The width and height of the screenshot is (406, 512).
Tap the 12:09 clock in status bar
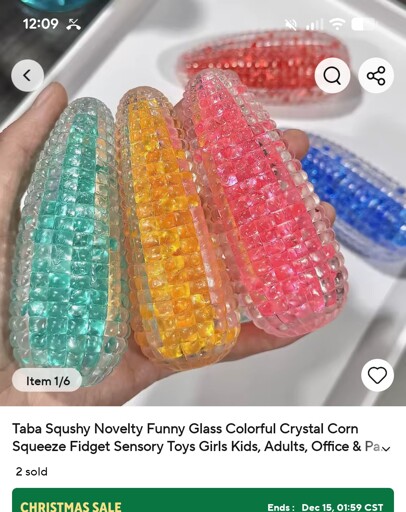[x=41, y=24]
